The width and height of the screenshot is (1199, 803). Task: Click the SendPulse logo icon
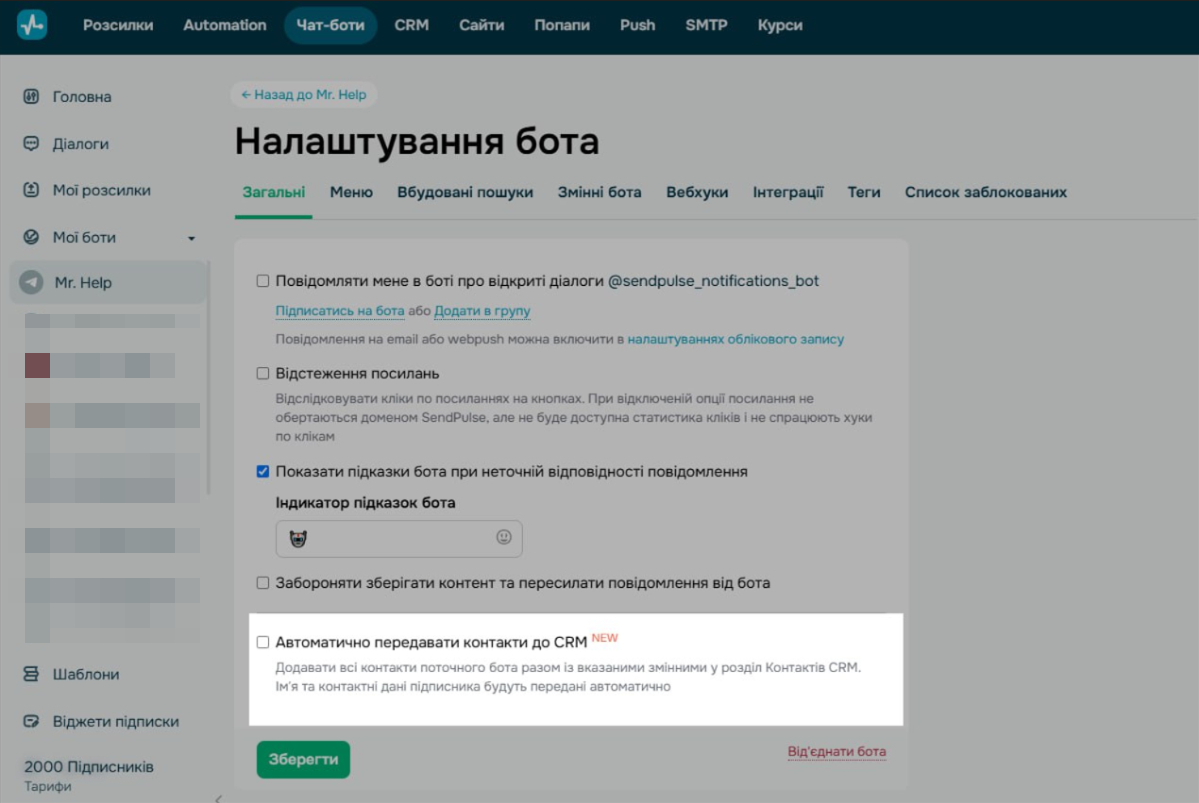pos(32,24)
